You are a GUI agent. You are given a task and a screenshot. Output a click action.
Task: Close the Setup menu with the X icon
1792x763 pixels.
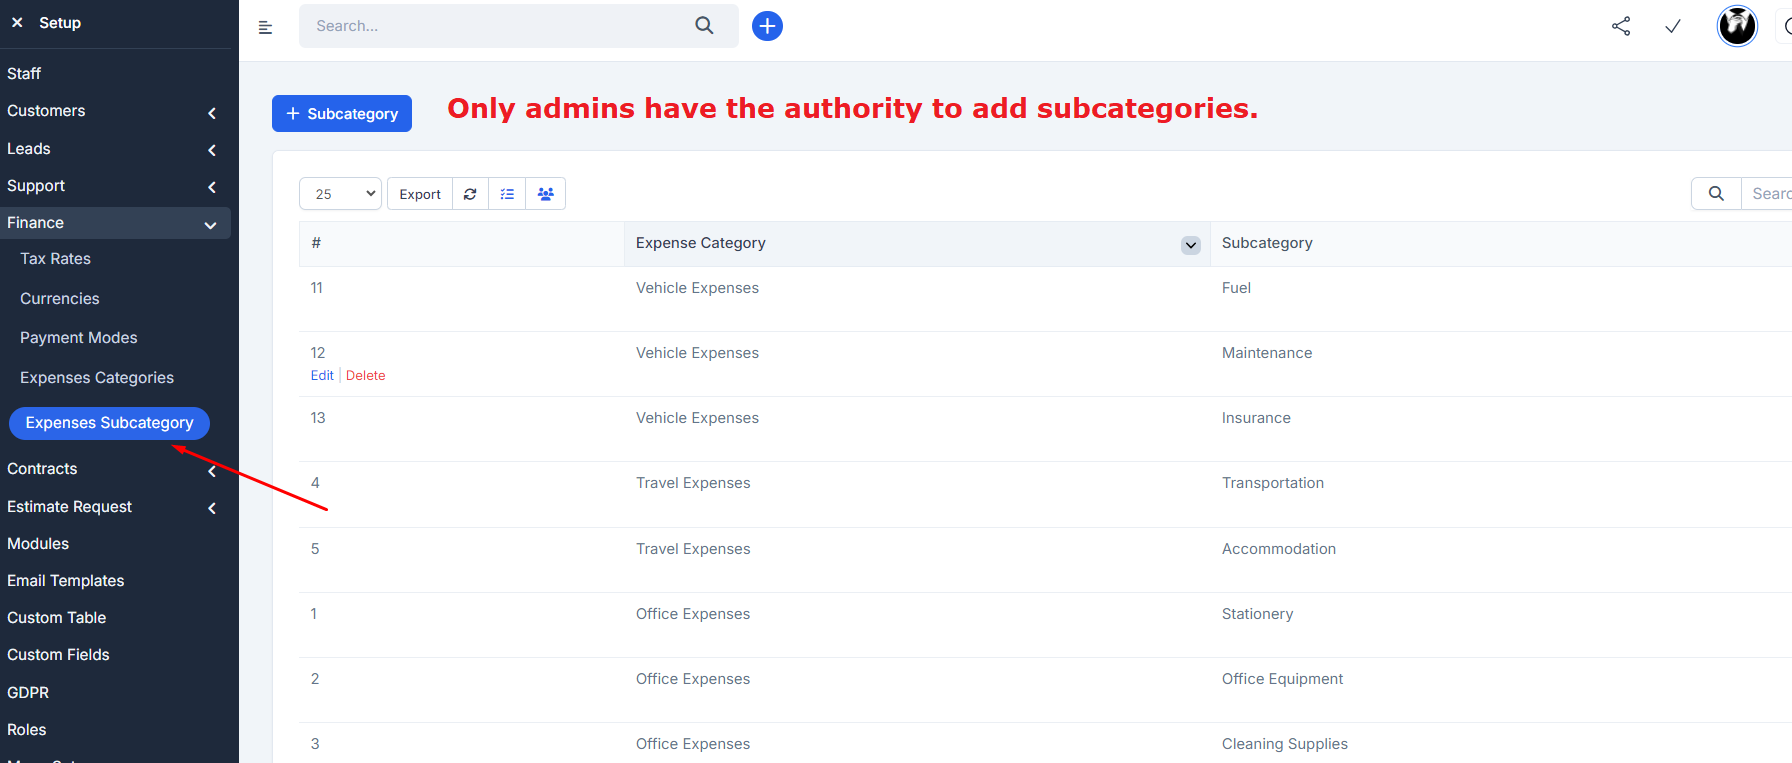click(17, 22)
